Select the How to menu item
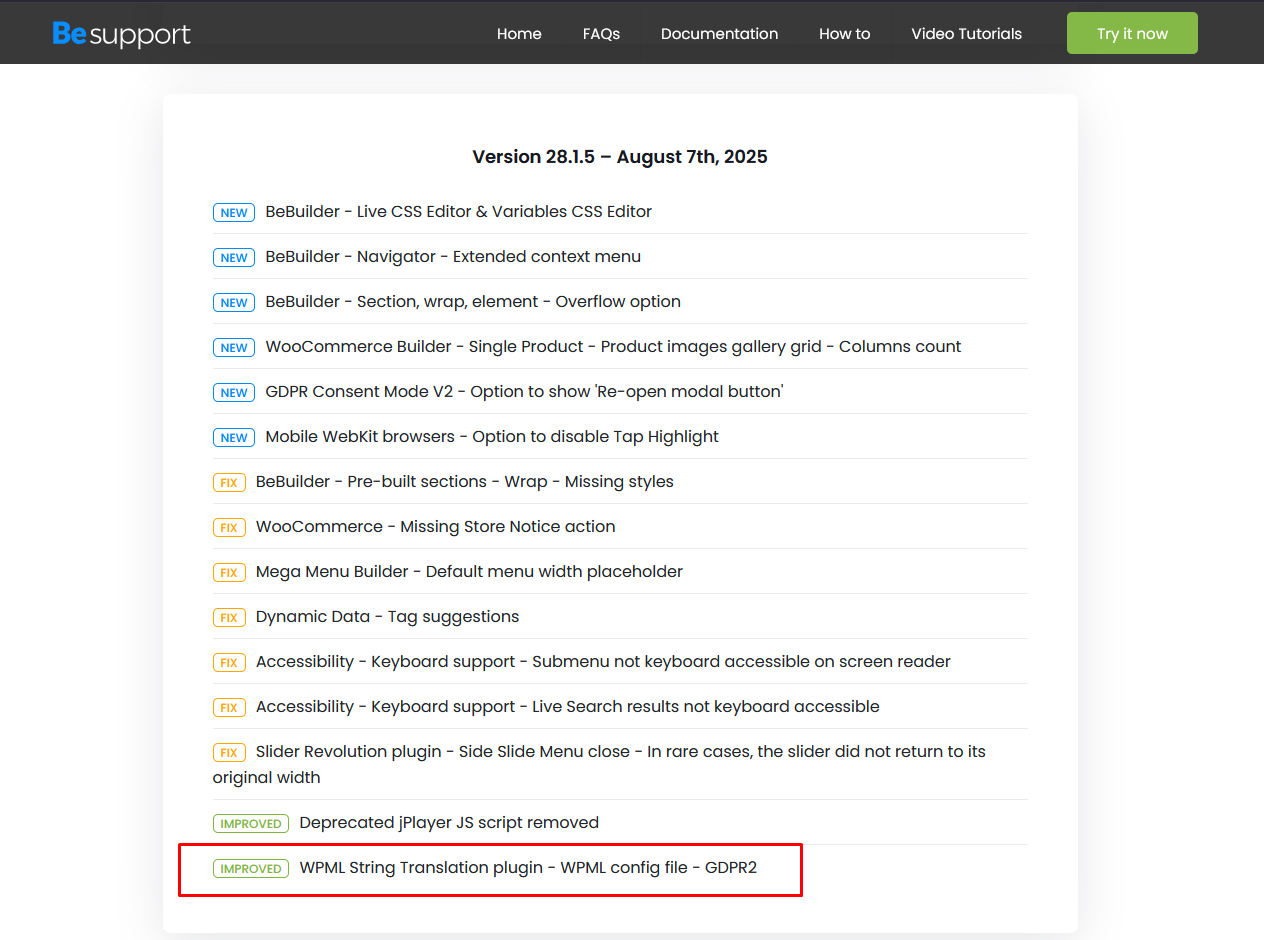1264x940 pixels. 844,34
